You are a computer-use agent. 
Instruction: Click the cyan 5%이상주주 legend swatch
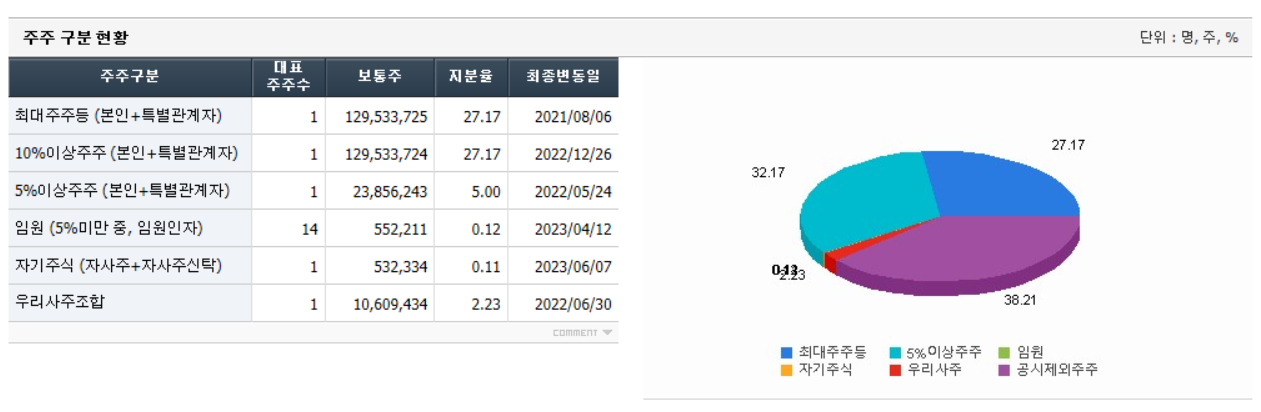tap(895, 352)
